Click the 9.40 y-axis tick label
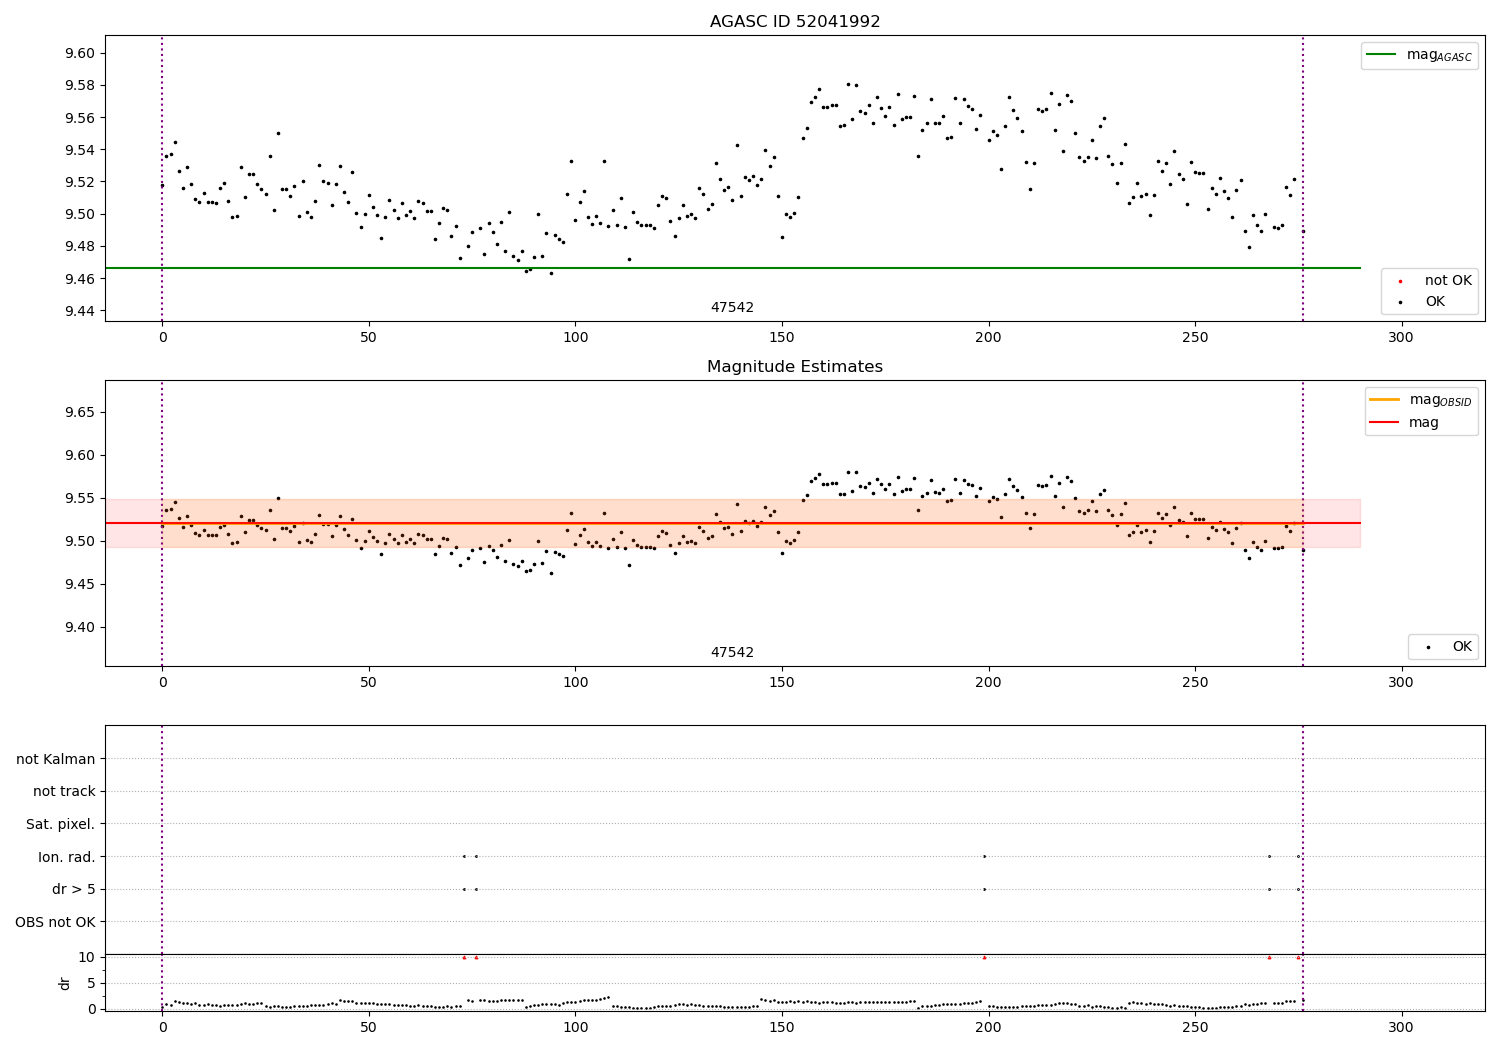The width and height of the screenshot is (1500, 1050). (80, 627)
